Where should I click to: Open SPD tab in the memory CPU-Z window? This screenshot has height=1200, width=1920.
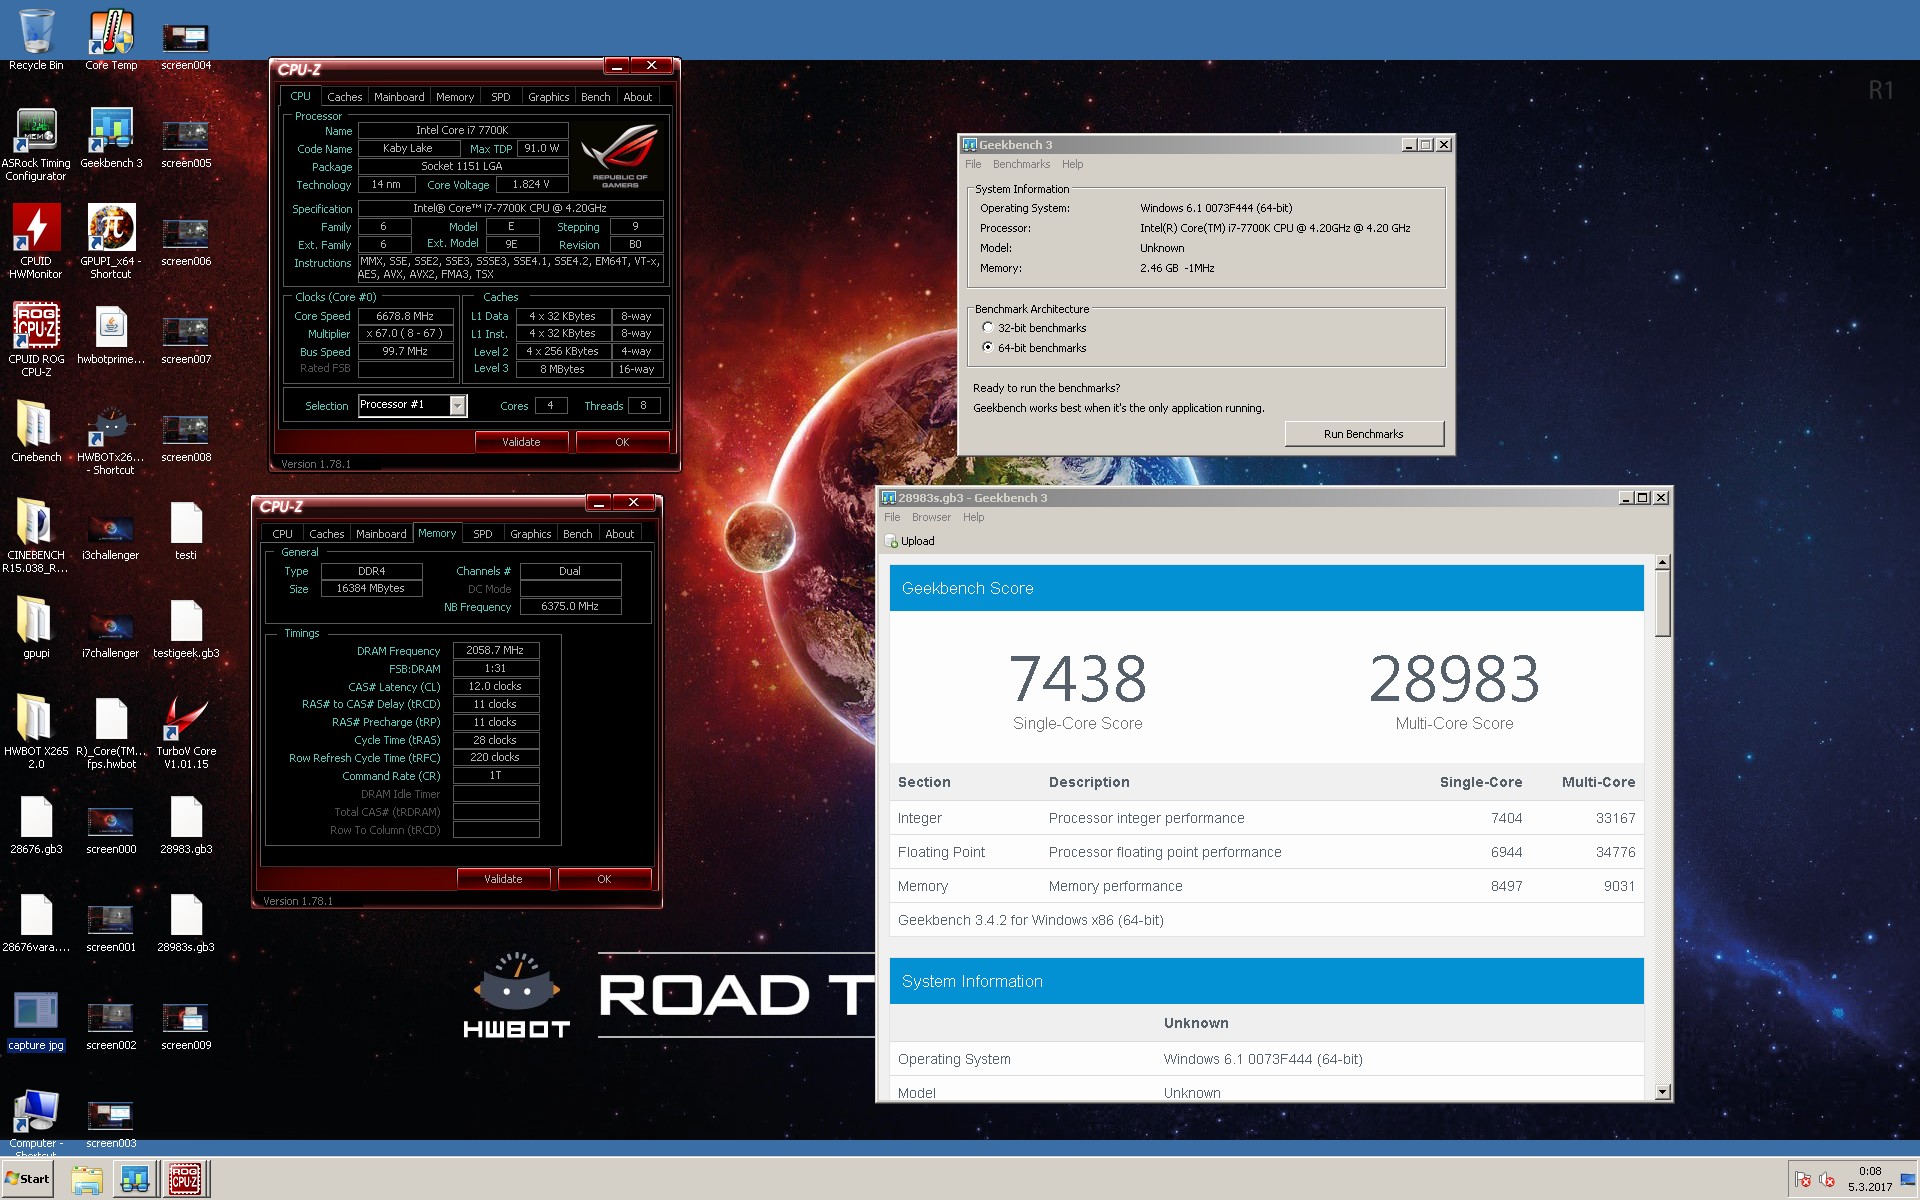click(483, 534)
